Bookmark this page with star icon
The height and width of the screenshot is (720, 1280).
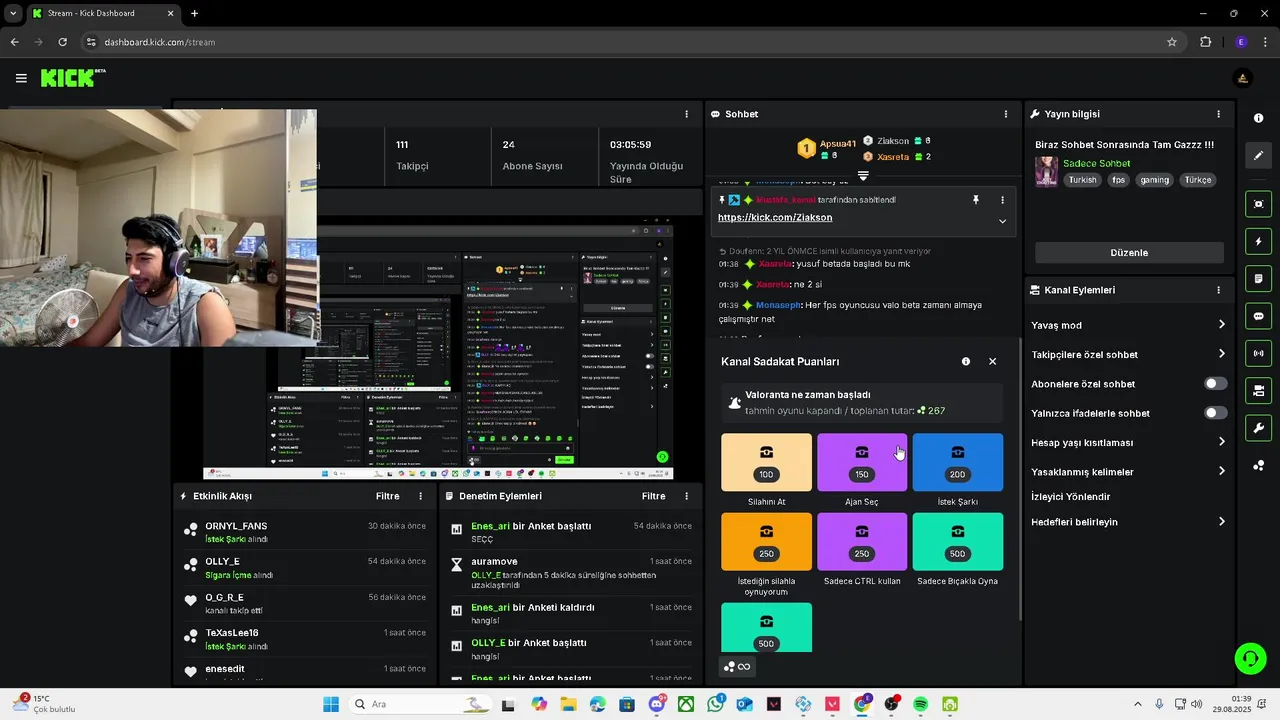coord(1172,42)
